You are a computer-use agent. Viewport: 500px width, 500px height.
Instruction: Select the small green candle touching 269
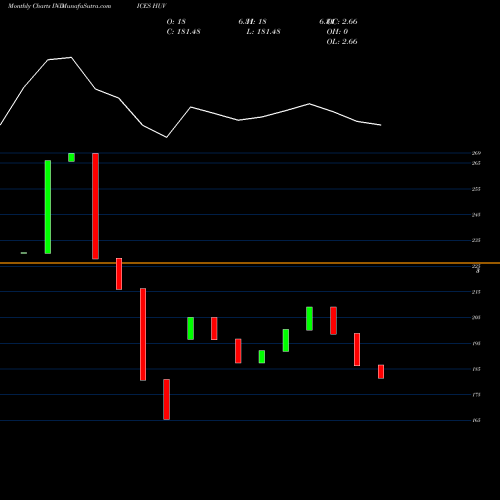point(71,157)
